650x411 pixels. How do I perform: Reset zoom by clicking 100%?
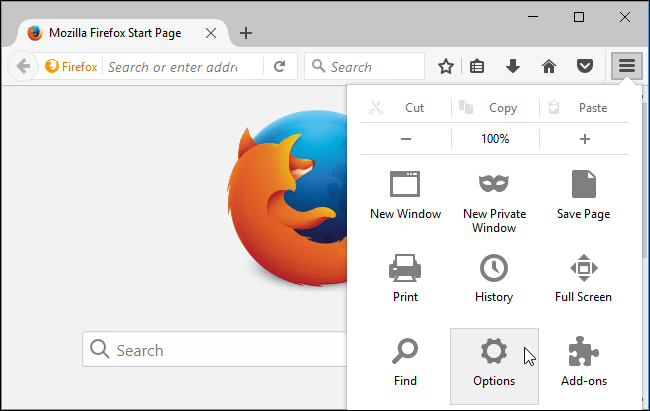pos(495,139)
